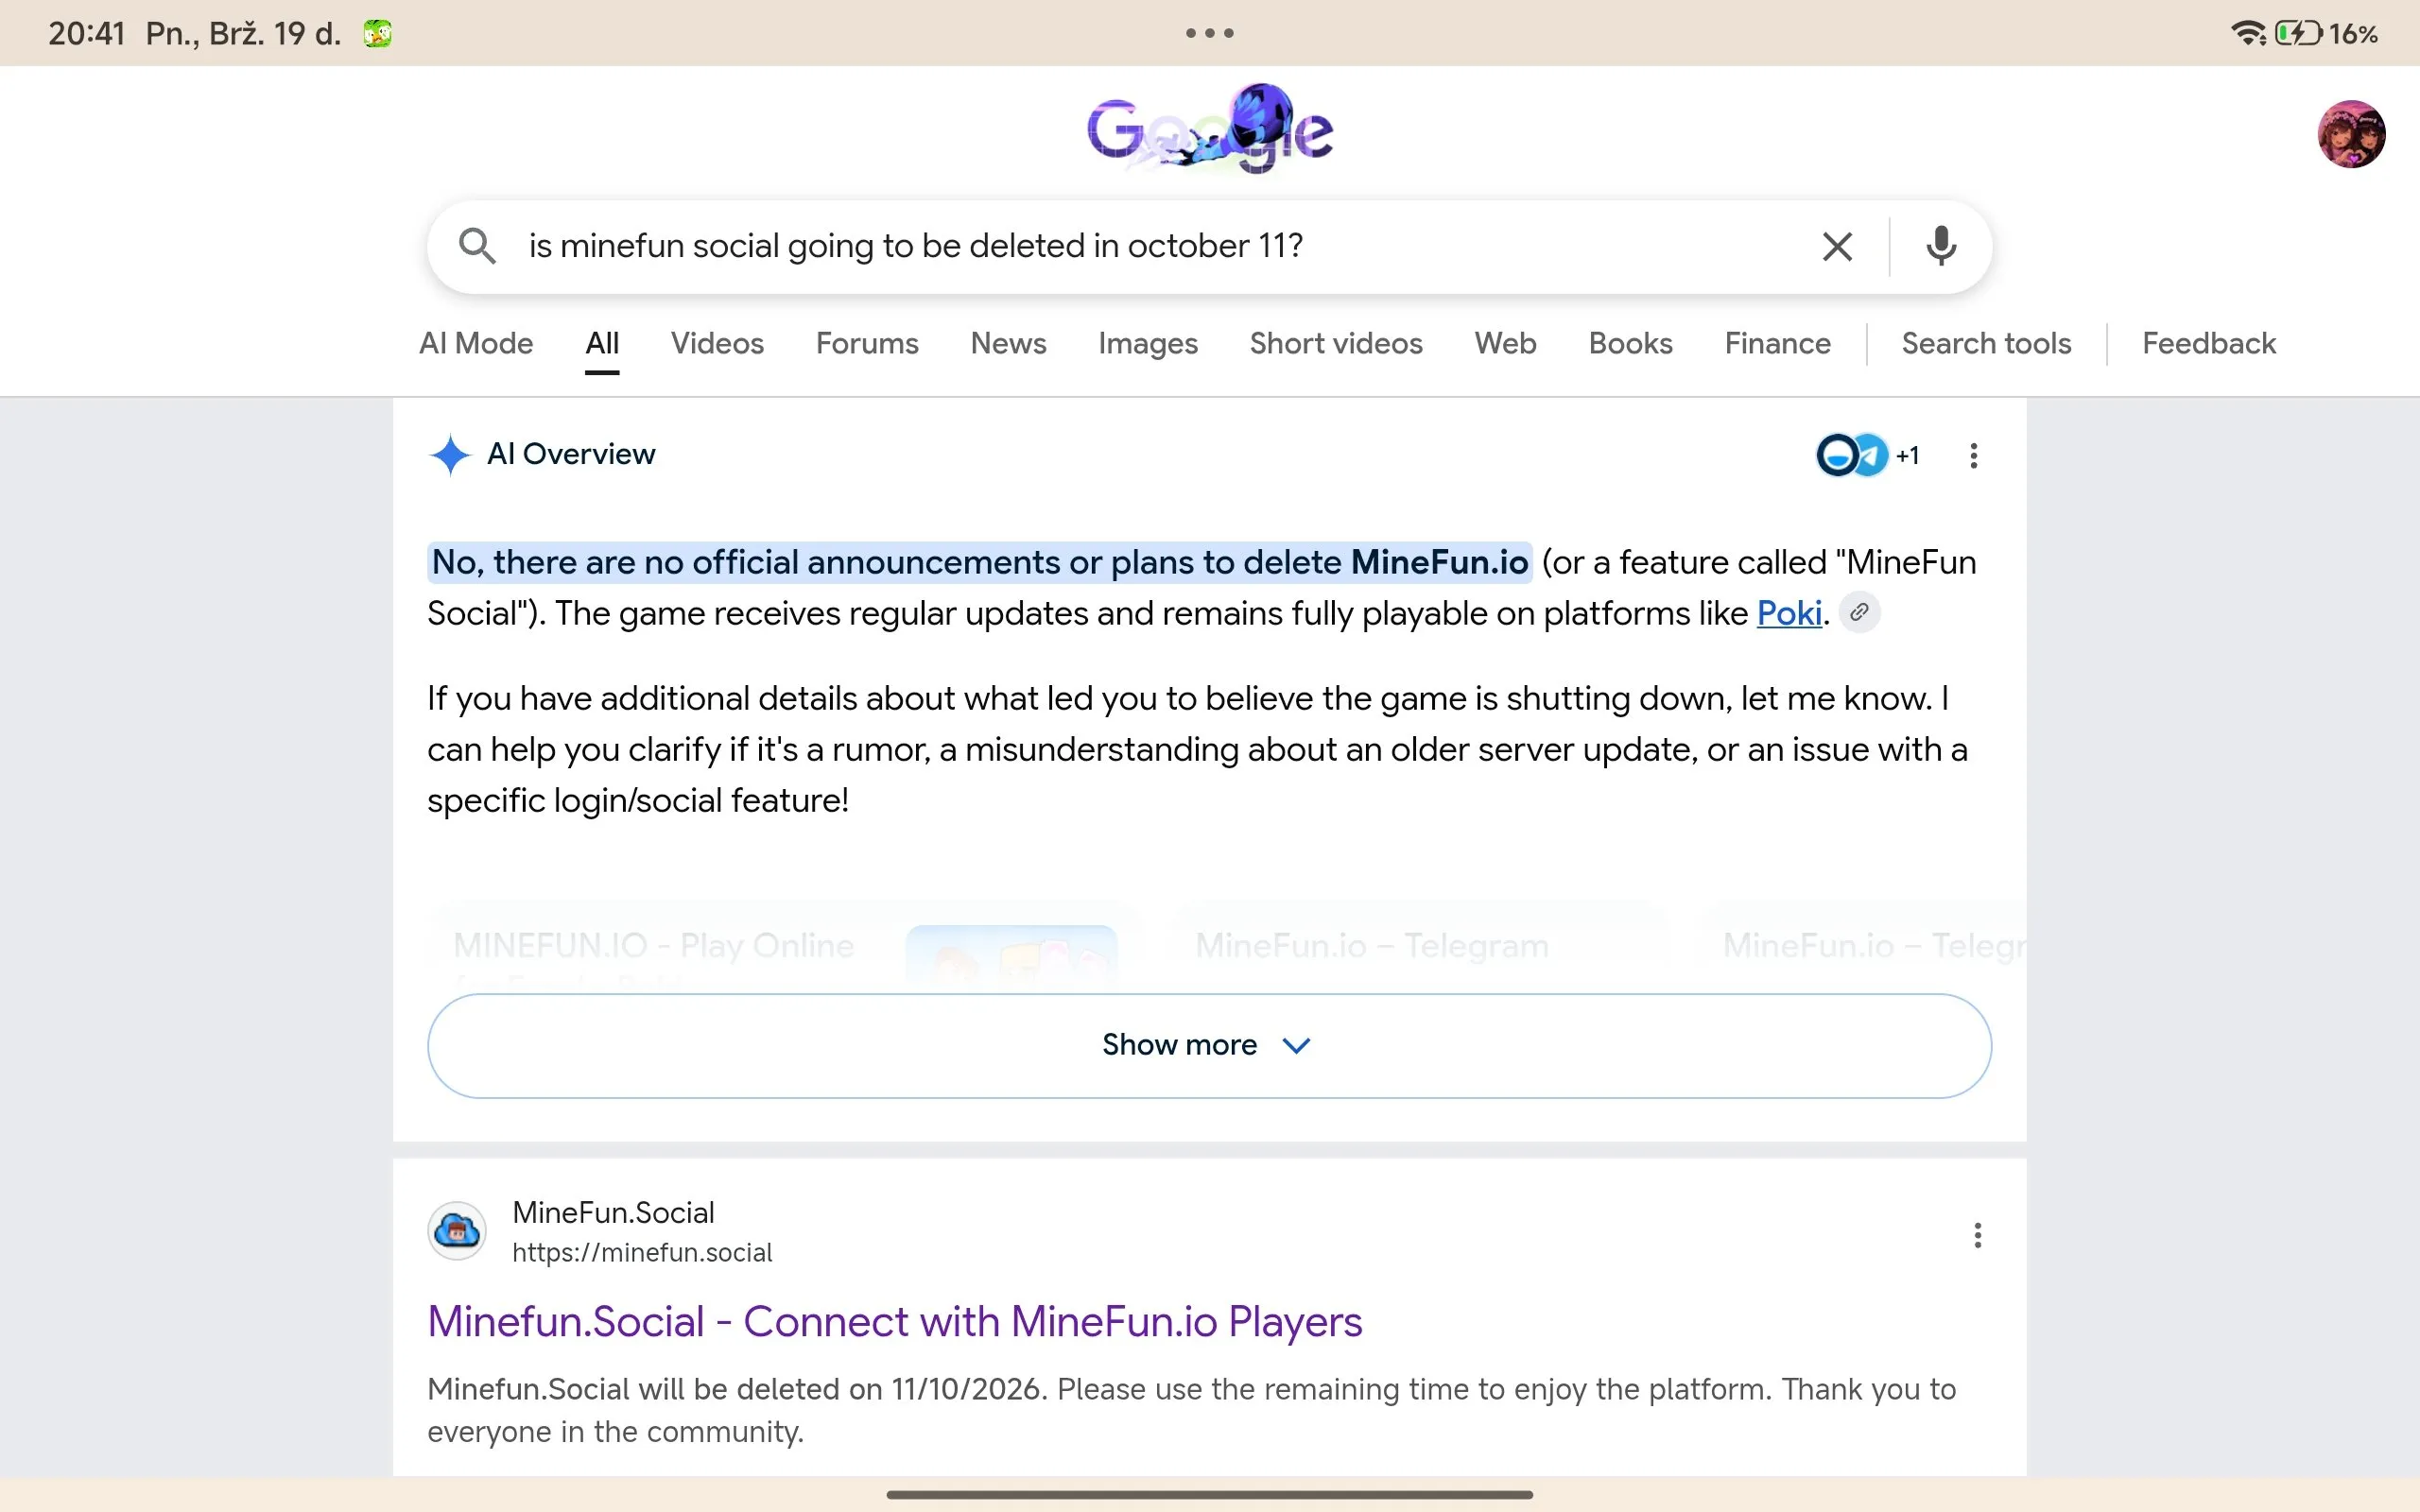
Task: Switch to AI Mode tab
Action: pyautogui.click(x=476, y=343)
